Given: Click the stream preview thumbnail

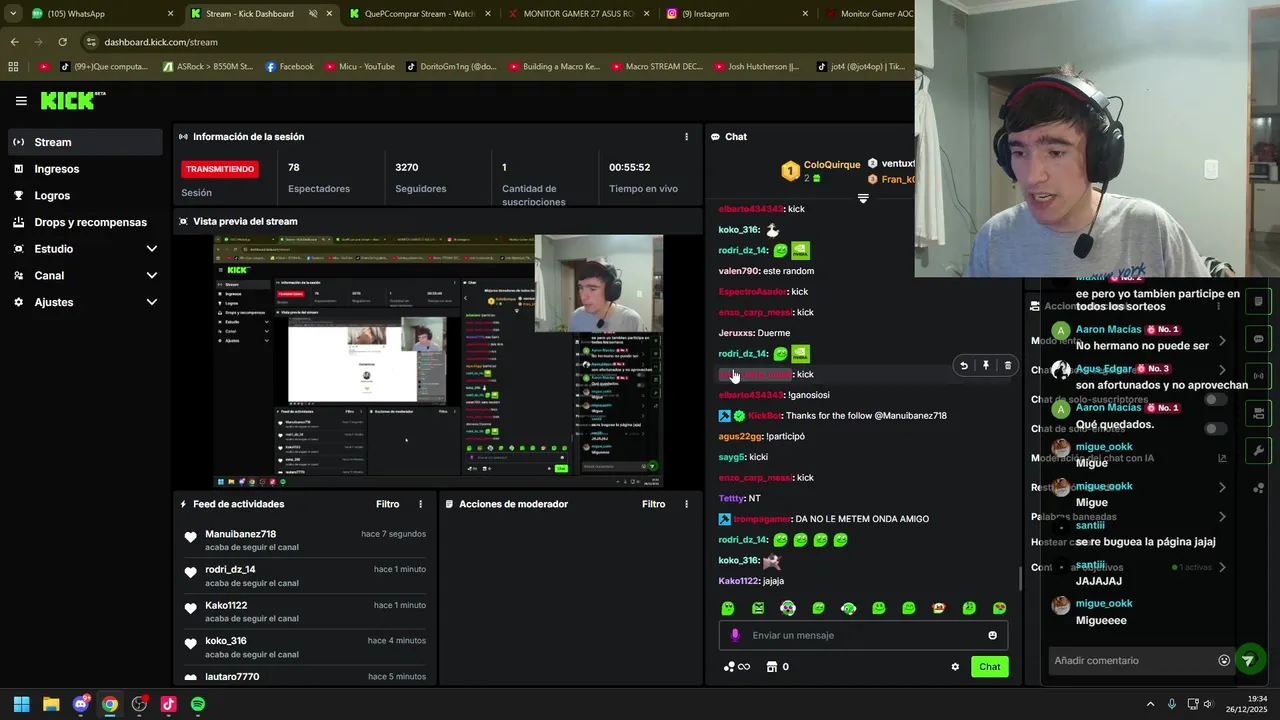Looking at the screenshot, I should 438,361.
